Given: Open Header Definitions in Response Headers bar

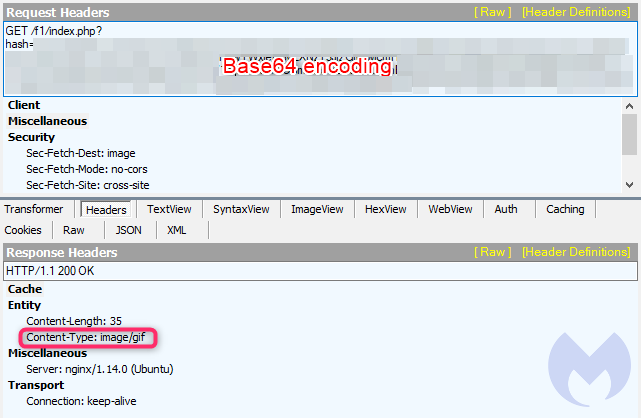Looking at the screenshot, I should (x=575, y=252).
